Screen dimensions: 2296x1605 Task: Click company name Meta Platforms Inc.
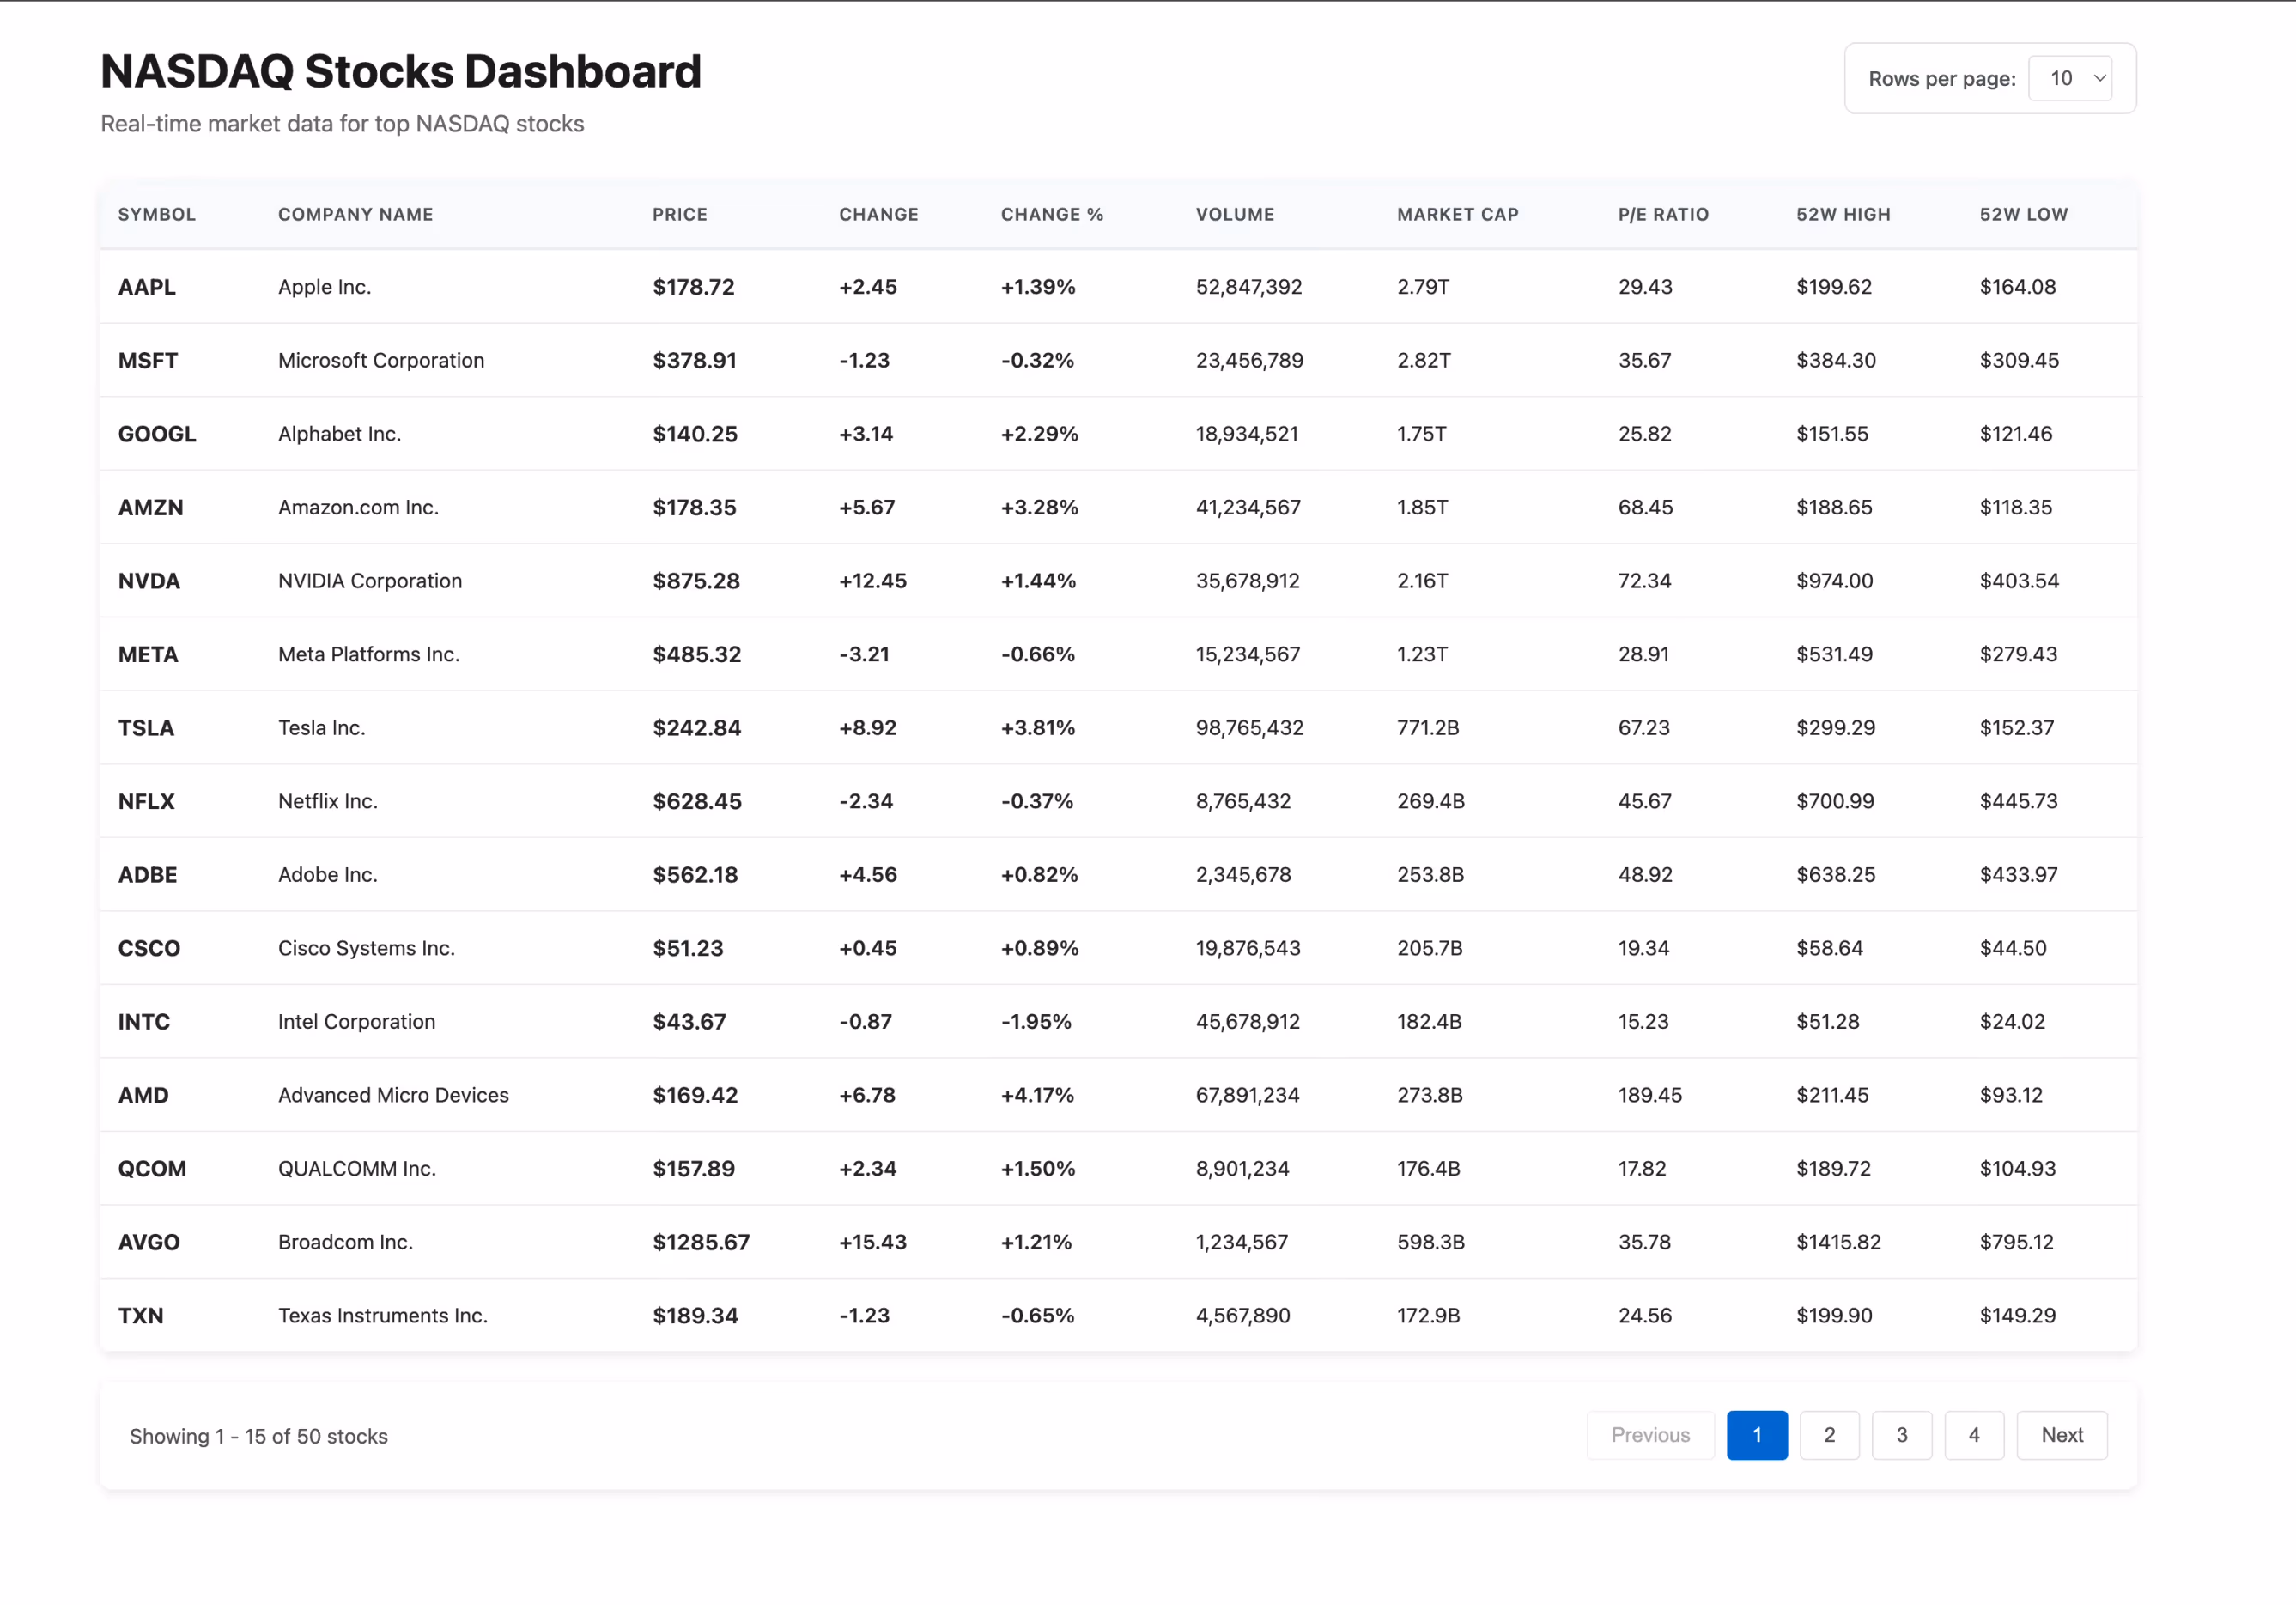click(369, 654)
